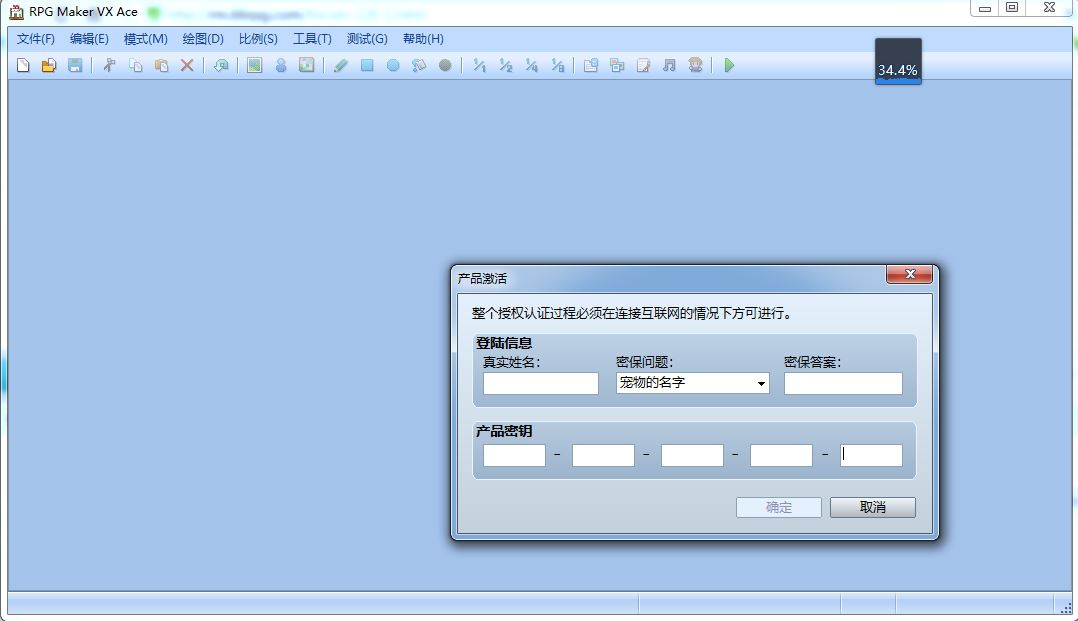Select the Pencil drawing tool

(341, 65)
